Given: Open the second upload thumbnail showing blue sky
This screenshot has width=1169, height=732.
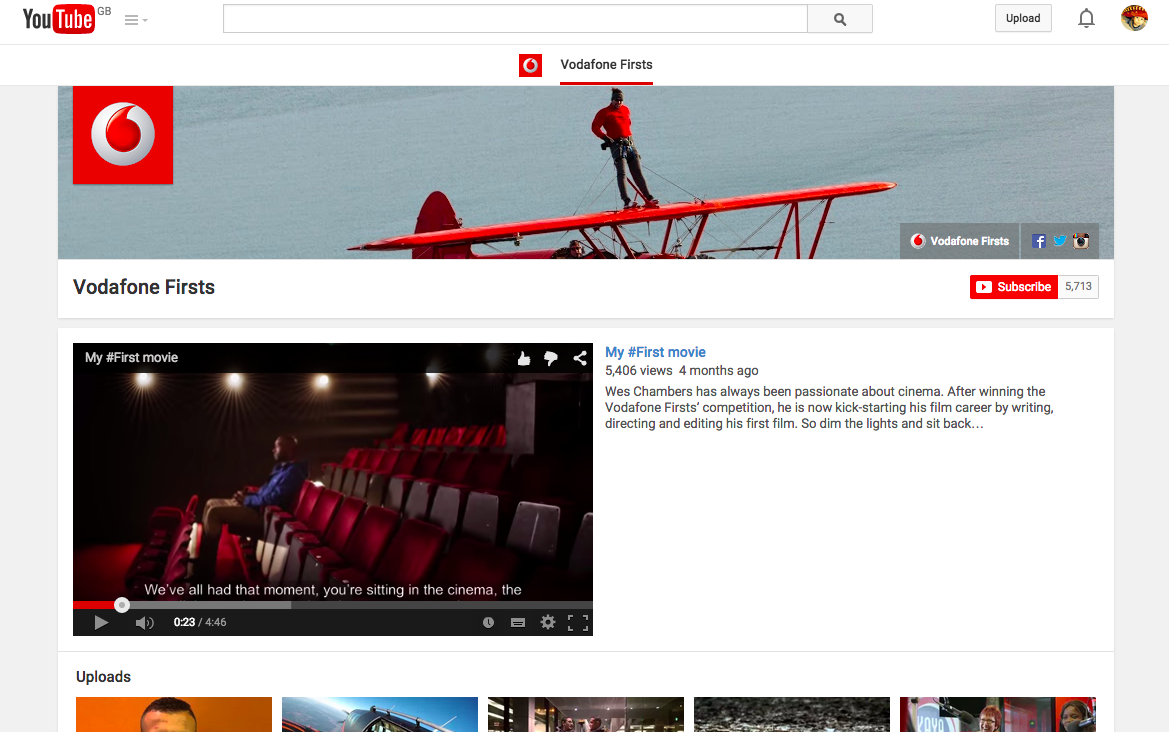Looking at the screenshot, I should (x=379, y=714).
